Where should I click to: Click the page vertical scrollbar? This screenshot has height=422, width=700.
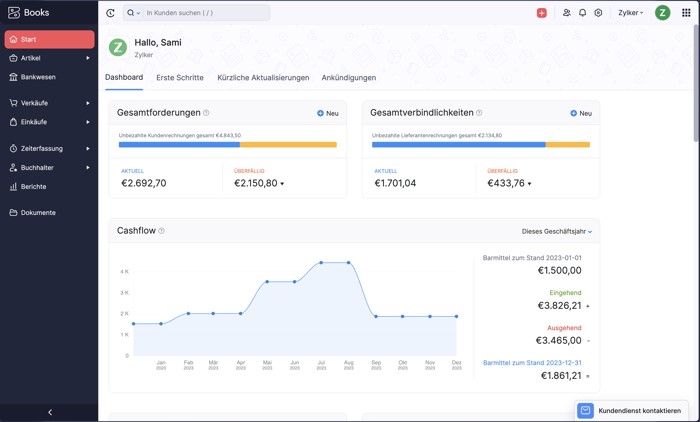(x=696, y=83)
